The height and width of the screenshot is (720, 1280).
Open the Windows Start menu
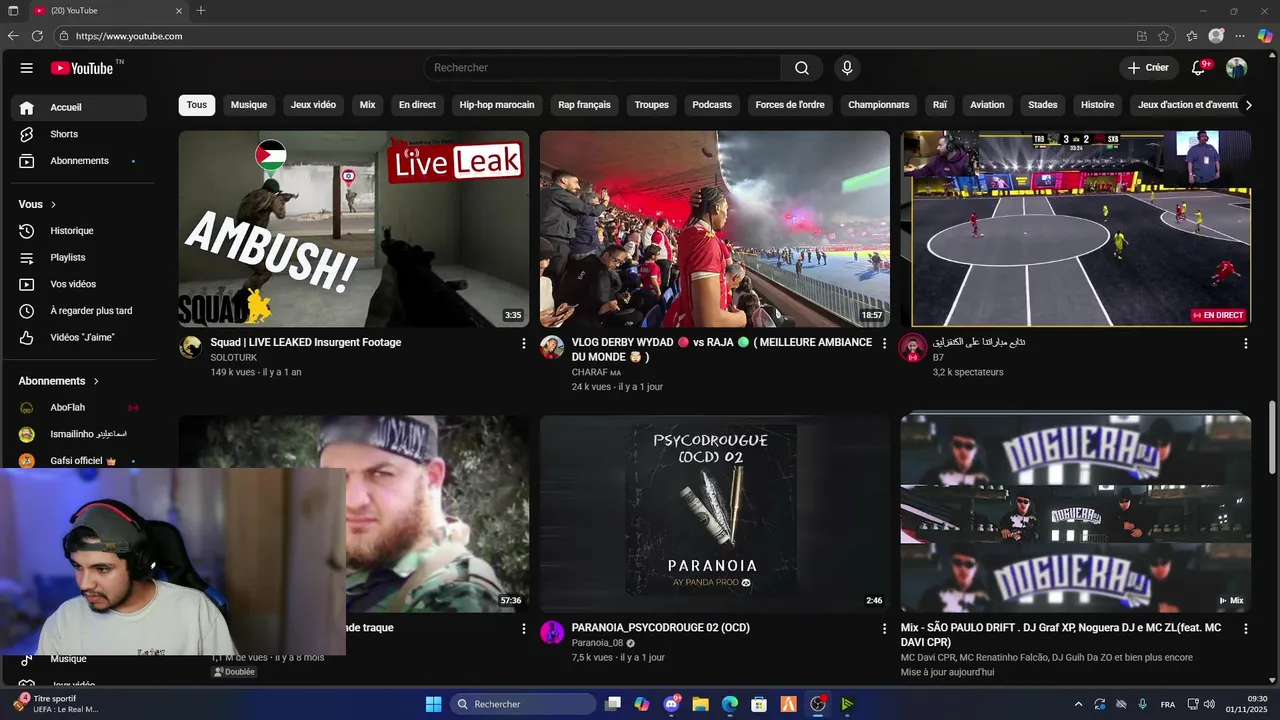(x=433, y=704)
